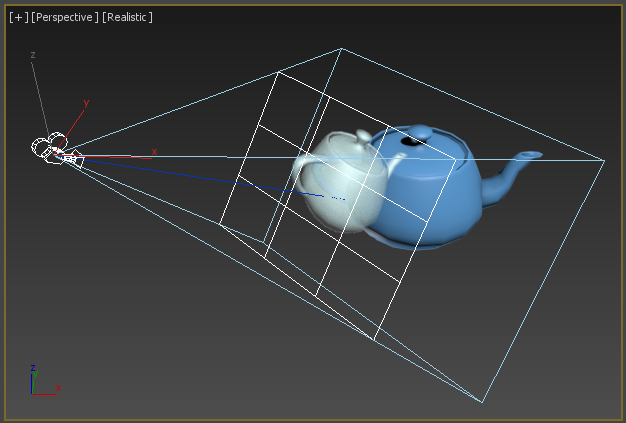Click the white grid plane's top-left corner
This screenshot has height=423, width=626.
tap(278, 72)
